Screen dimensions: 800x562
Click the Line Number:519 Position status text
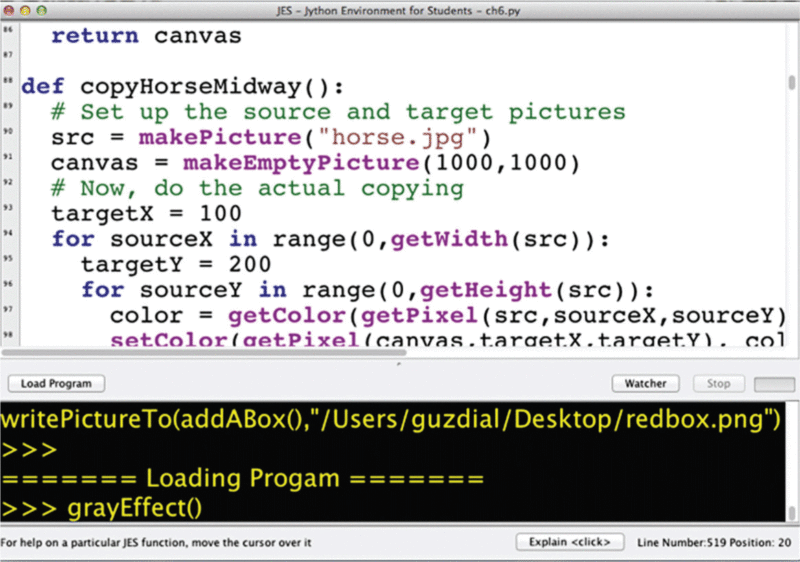click(x=714, y=543)
